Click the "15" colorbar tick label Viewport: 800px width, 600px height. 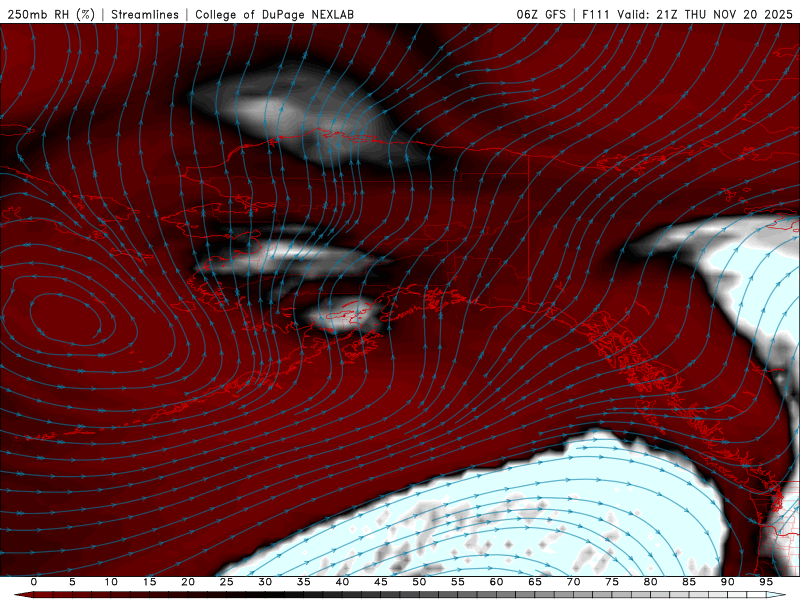pos(149,582)
